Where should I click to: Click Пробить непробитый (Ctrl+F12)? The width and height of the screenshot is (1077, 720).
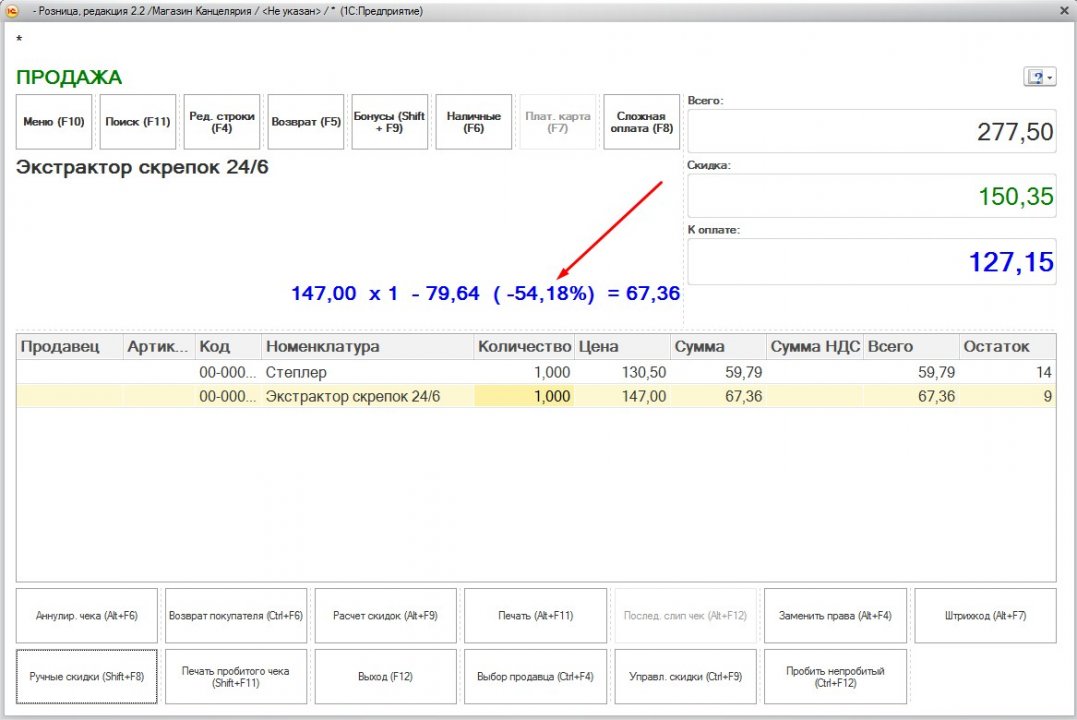click(835, 677)
